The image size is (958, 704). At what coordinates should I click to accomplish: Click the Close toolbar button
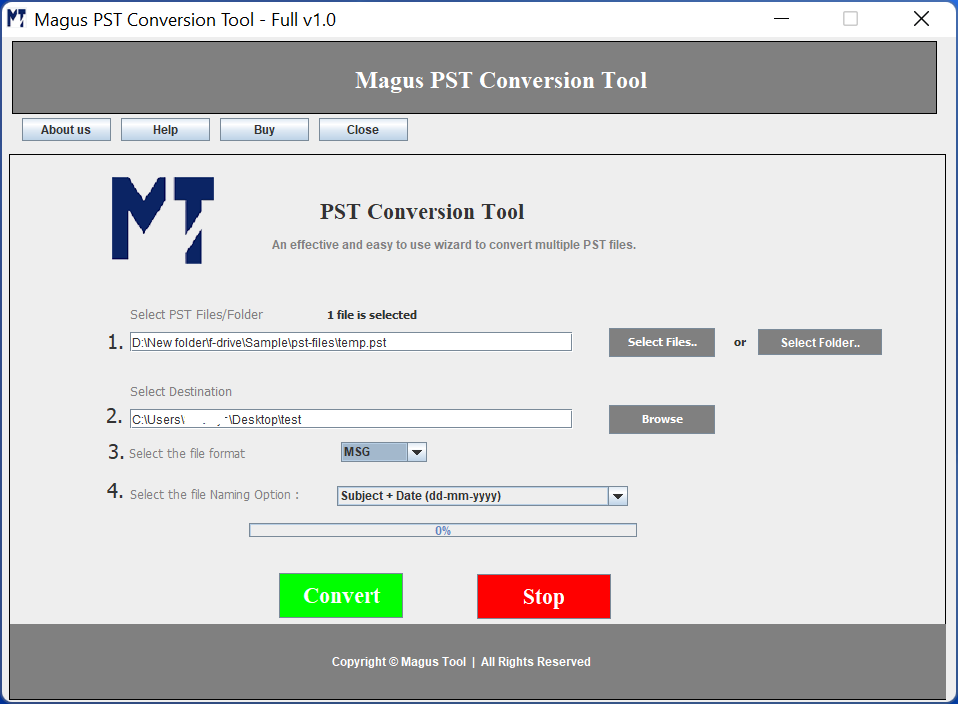pos(363,130)
